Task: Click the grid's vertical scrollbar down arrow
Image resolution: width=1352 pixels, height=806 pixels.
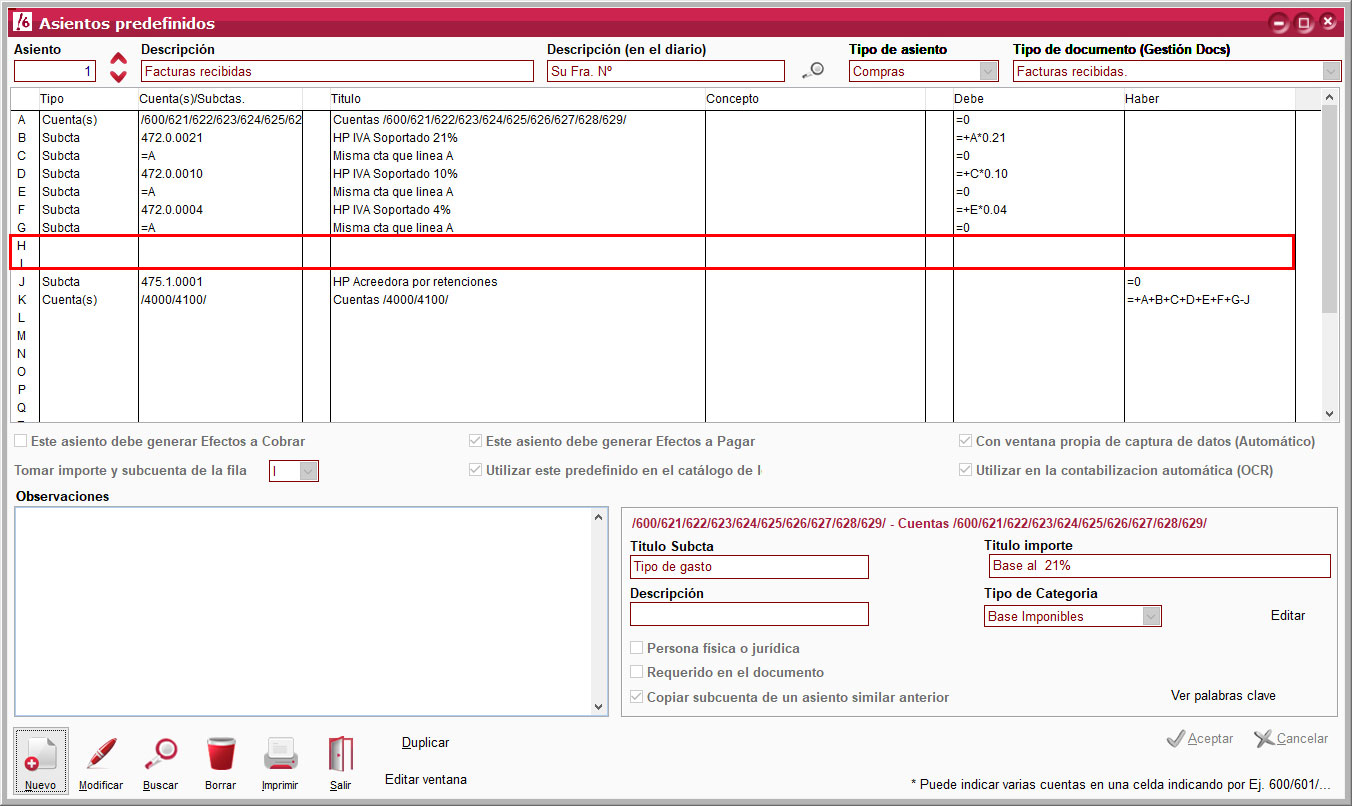Action: pyautogui.click(x=1329, y=413)
